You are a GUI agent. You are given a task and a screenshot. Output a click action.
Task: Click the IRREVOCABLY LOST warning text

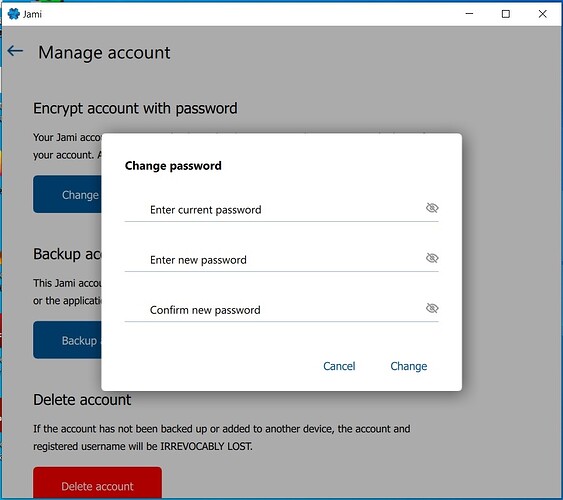206,446
